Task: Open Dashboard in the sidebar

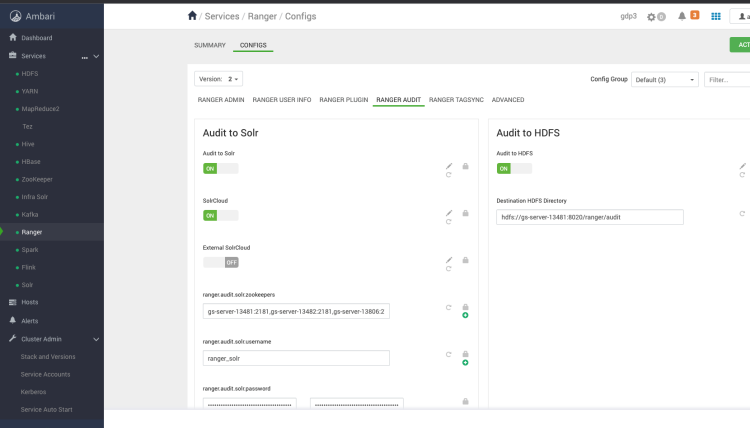Action: [x=37, y=38]
